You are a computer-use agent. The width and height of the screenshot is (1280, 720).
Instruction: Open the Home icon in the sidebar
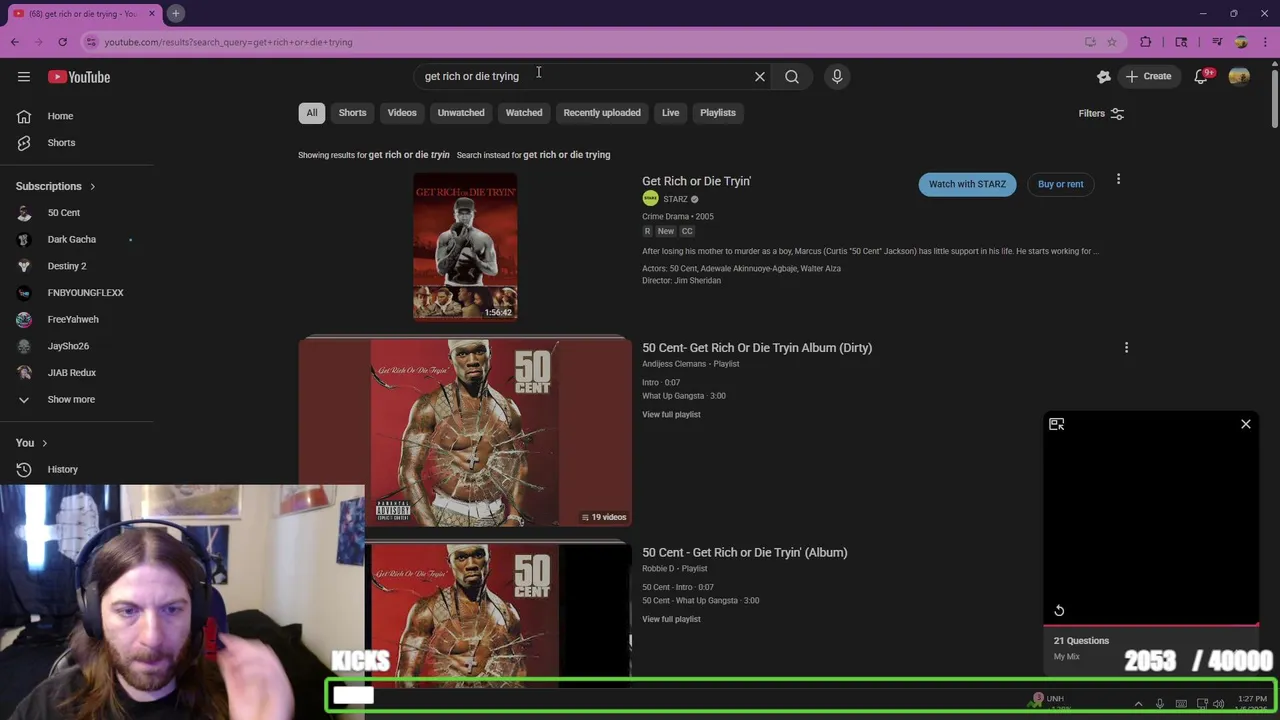click(24, 116)
